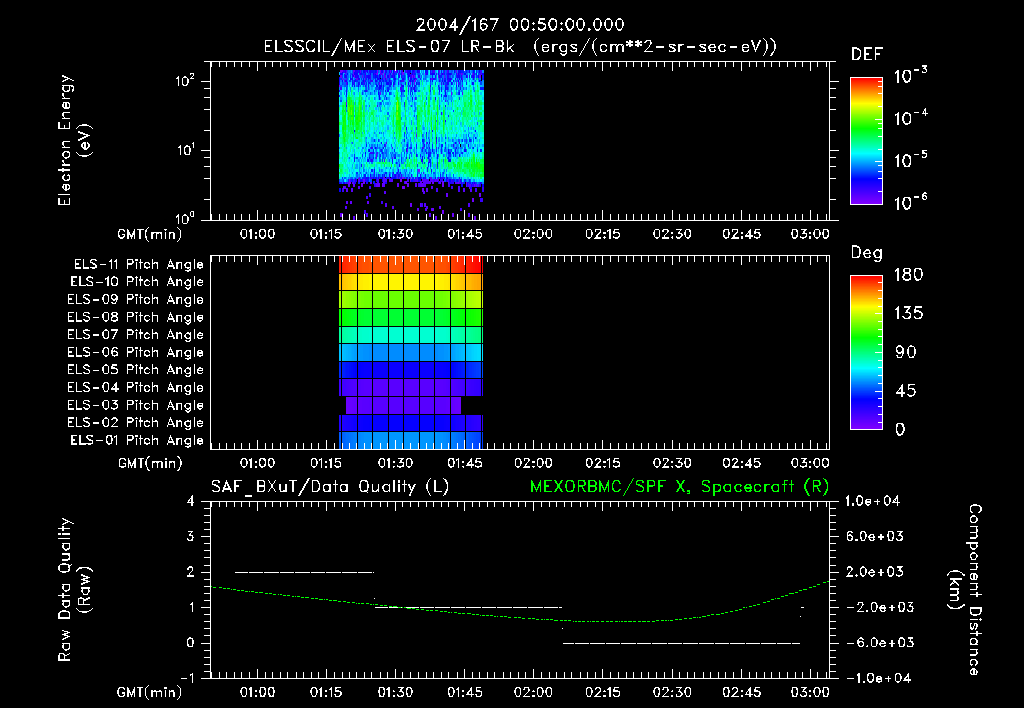Click the 2.0e+03 distance tick label
The width and height of the screenshot is (1024, 708).
874,571
